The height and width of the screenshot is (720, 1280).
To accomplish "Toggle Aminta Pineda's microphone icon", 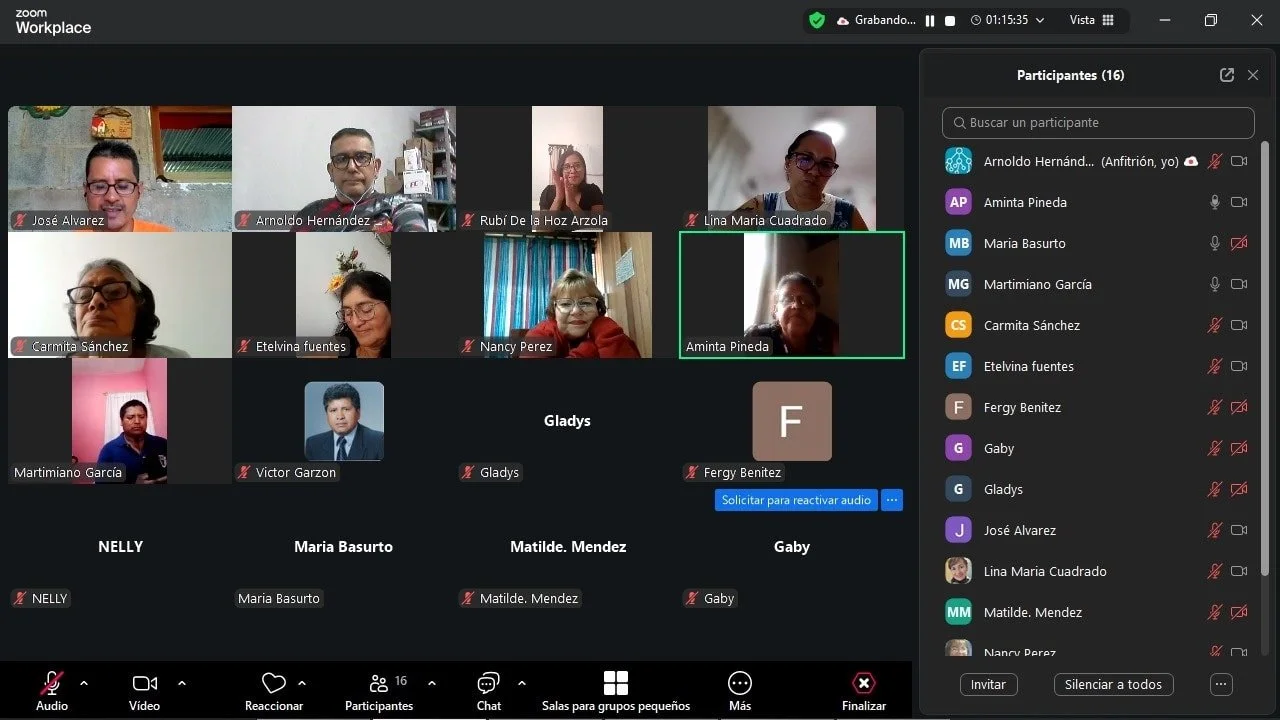I will tap(1215, 202).
